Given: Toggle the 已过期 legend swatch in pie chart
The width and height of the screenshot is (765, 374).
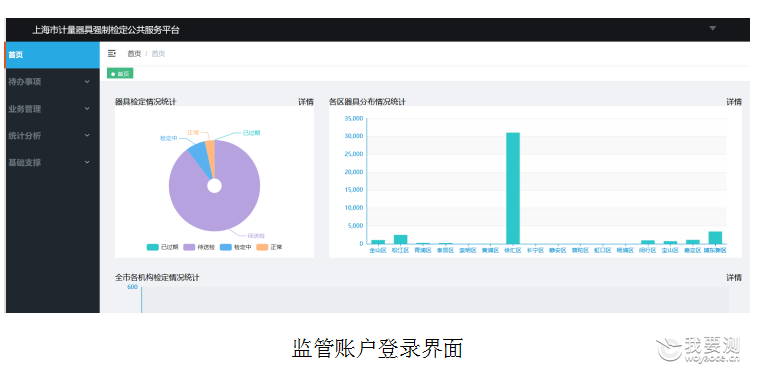Looking at the screenshot, I should pos(153,247).
